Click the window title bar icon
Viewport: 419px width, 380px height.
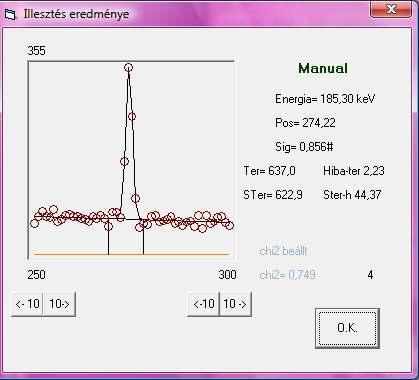pyautogui.click(x=10, y=14)
